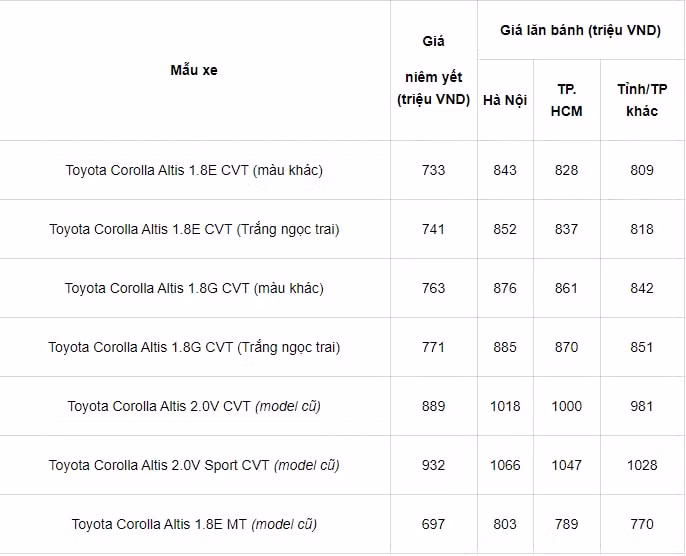This screenshot has height=556, width=686.
Task: Click the listed price 697 cell
Action: [433, 524]
